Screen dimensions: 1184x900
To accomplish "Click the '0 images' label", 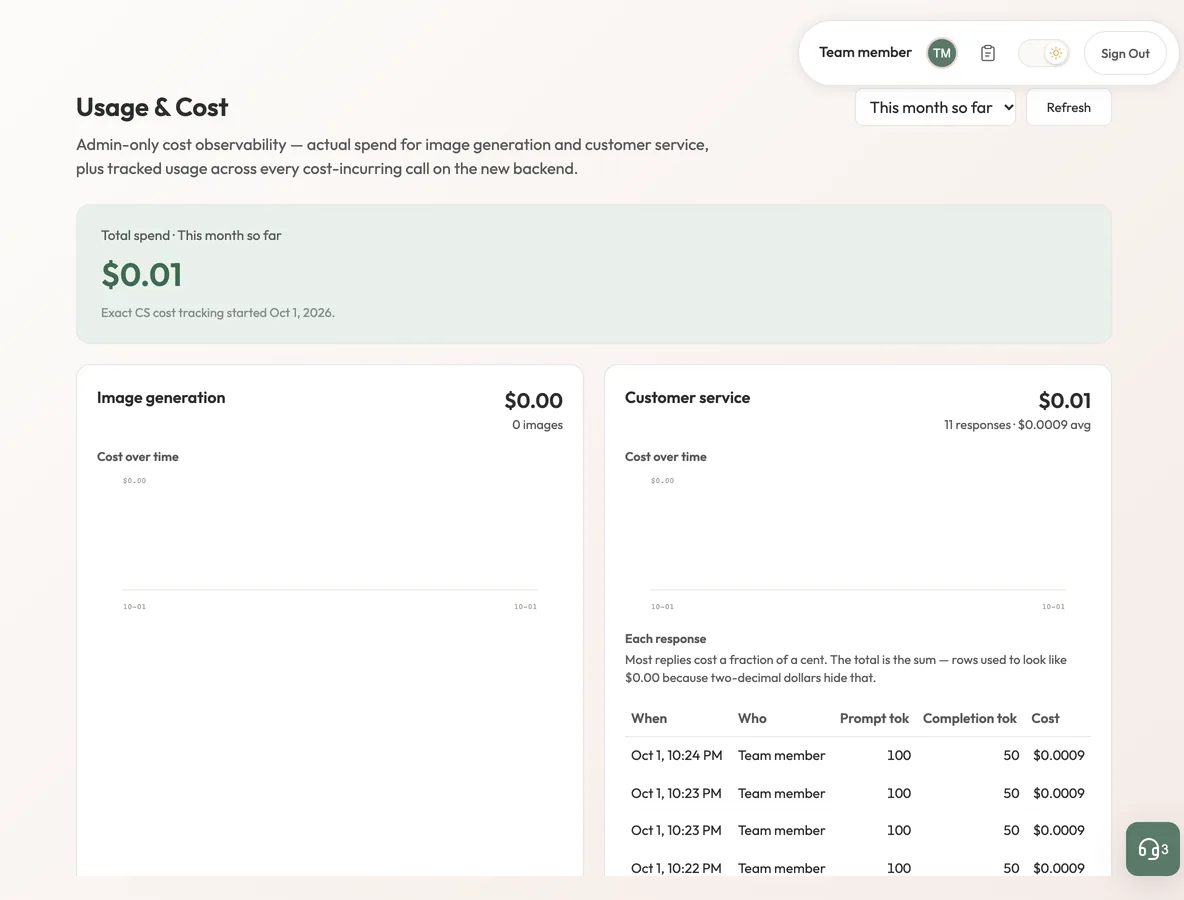I will 537,425.
